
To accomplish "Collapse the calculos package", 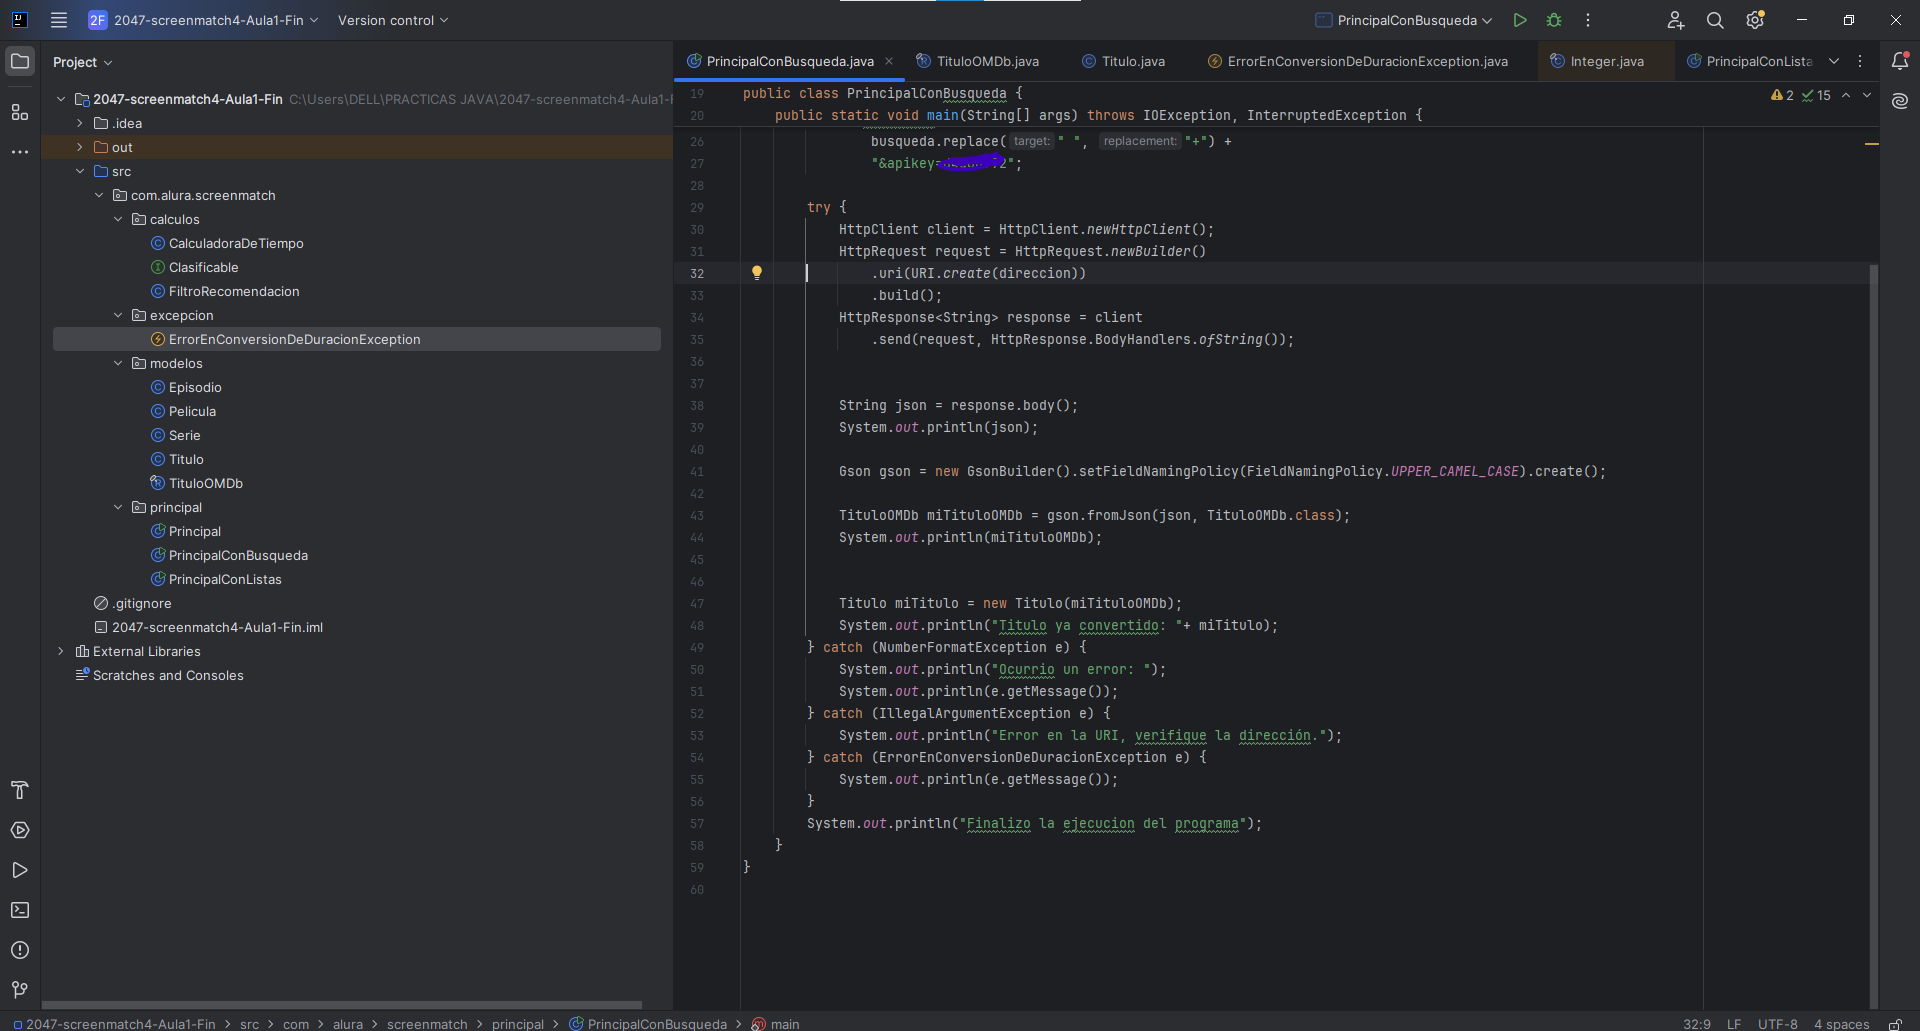I will click(118, 219).
